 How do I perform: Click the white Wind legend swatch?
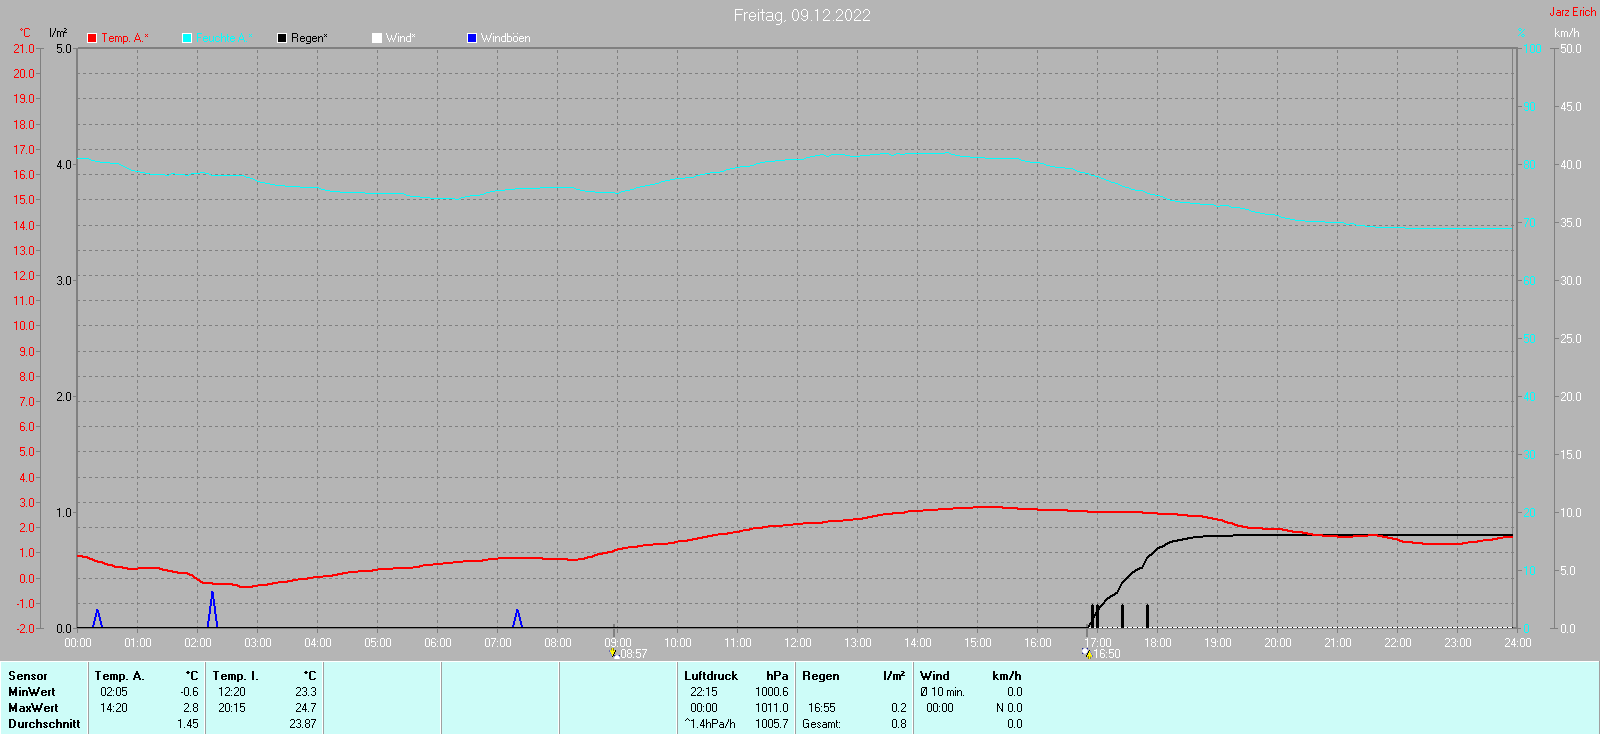tap(377, 38)
